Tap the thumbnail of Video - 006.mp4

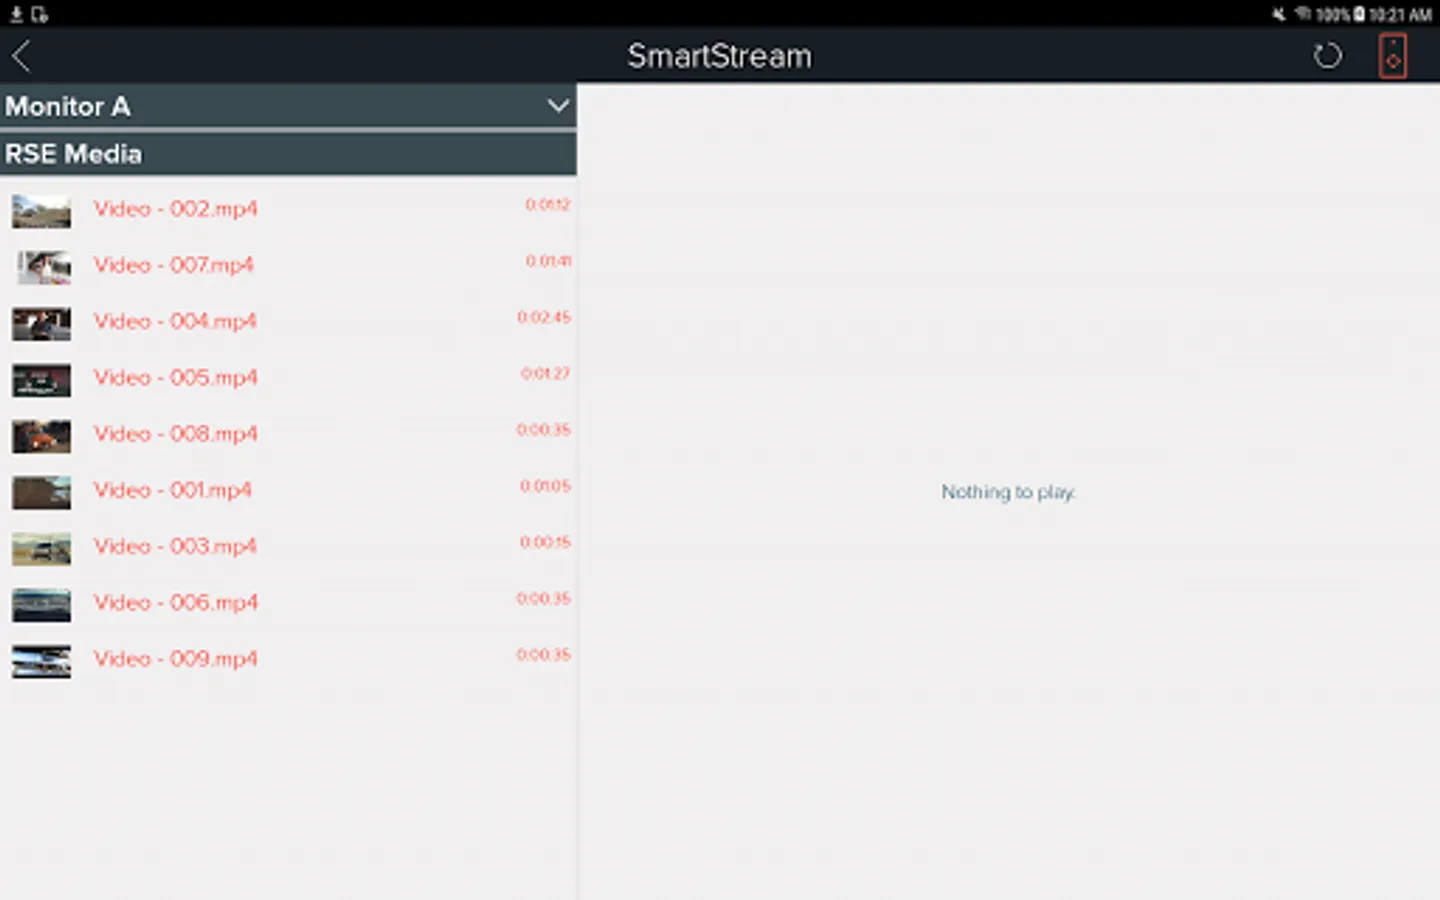(42, 605)
